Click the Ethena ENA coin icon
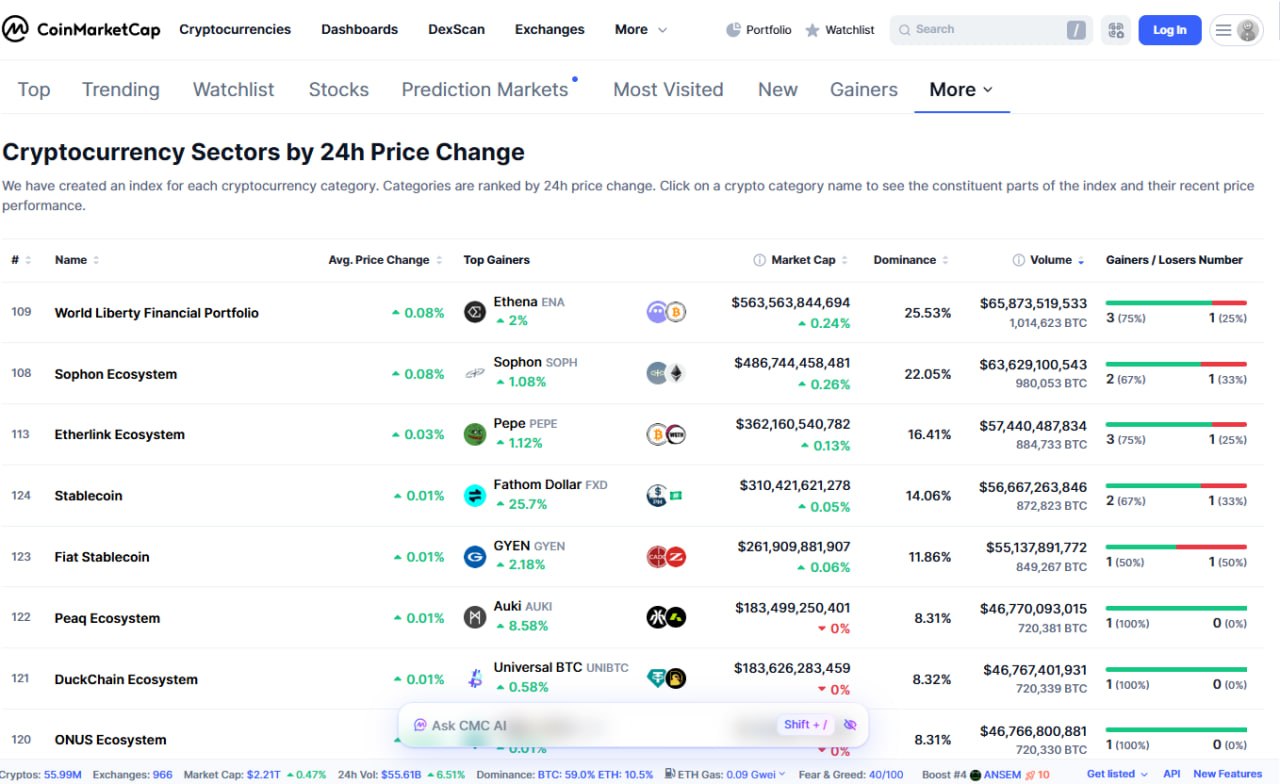Viewport: 1280px width, 784px height. (475, 312)
